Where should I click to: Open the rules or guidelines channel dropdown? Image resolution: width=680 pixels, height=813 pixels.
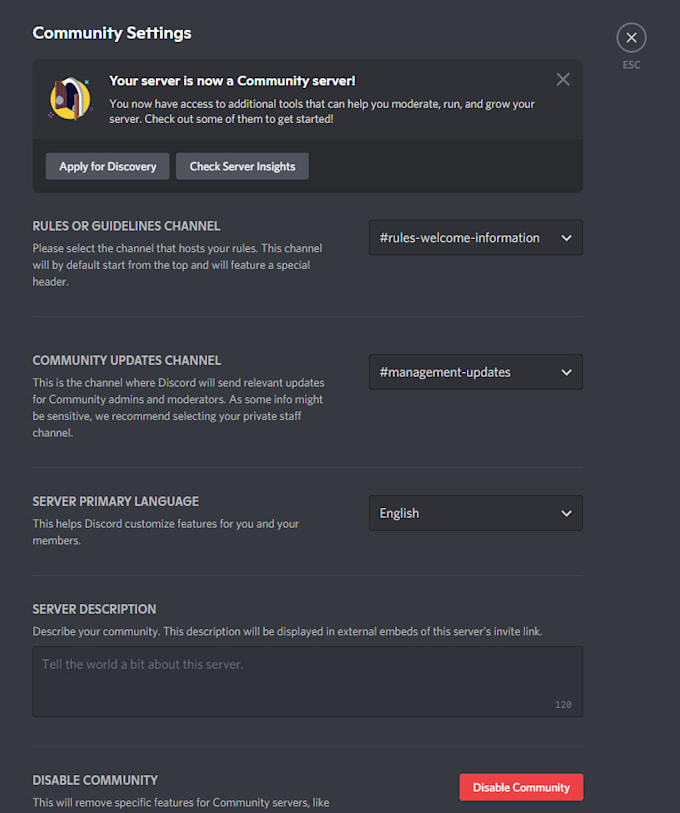(x=475, y=237)
